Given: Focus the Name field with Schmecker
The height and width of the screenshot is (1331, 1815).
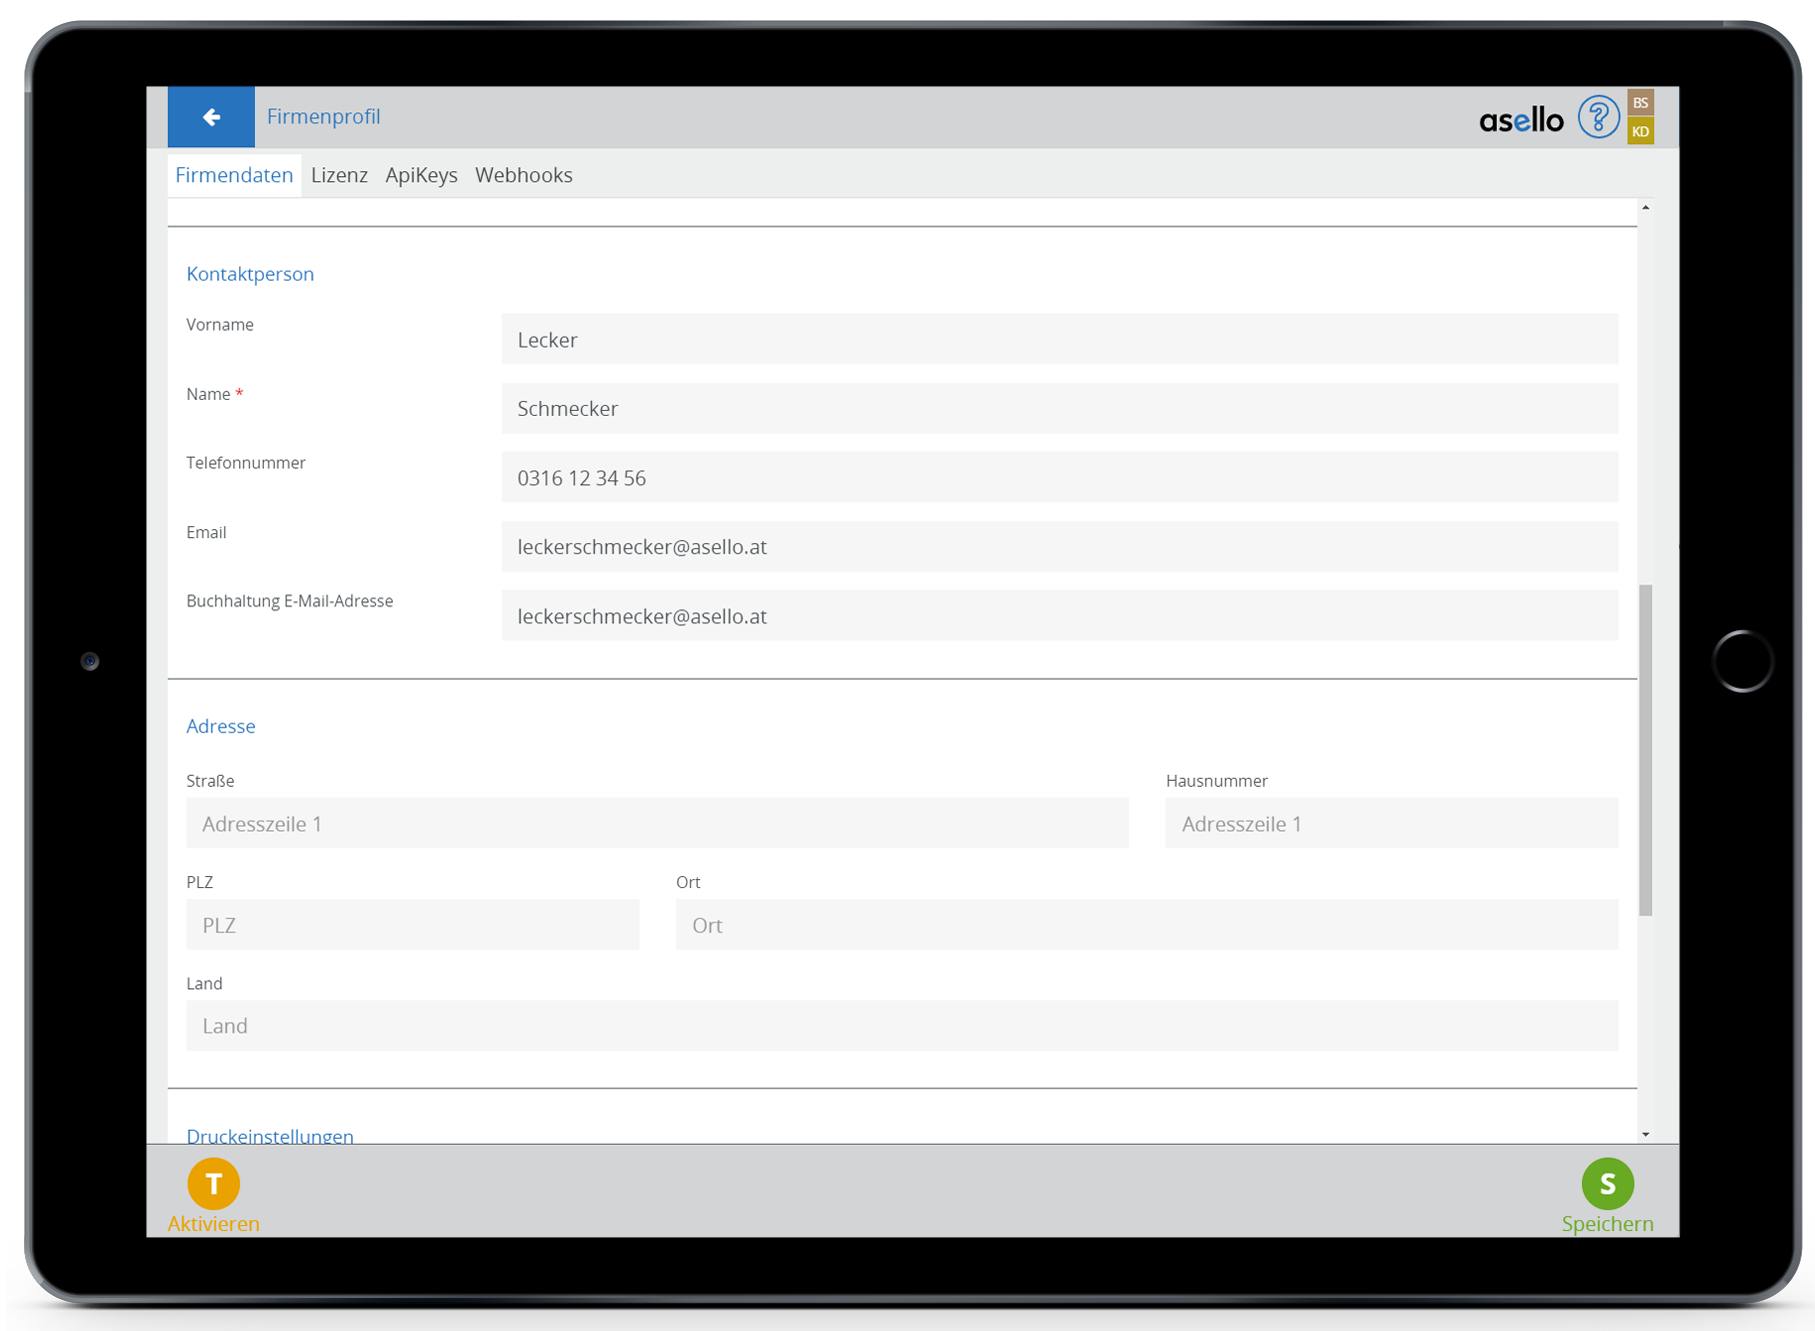Looking at the screenshot, I should (x=1059, y=409).
